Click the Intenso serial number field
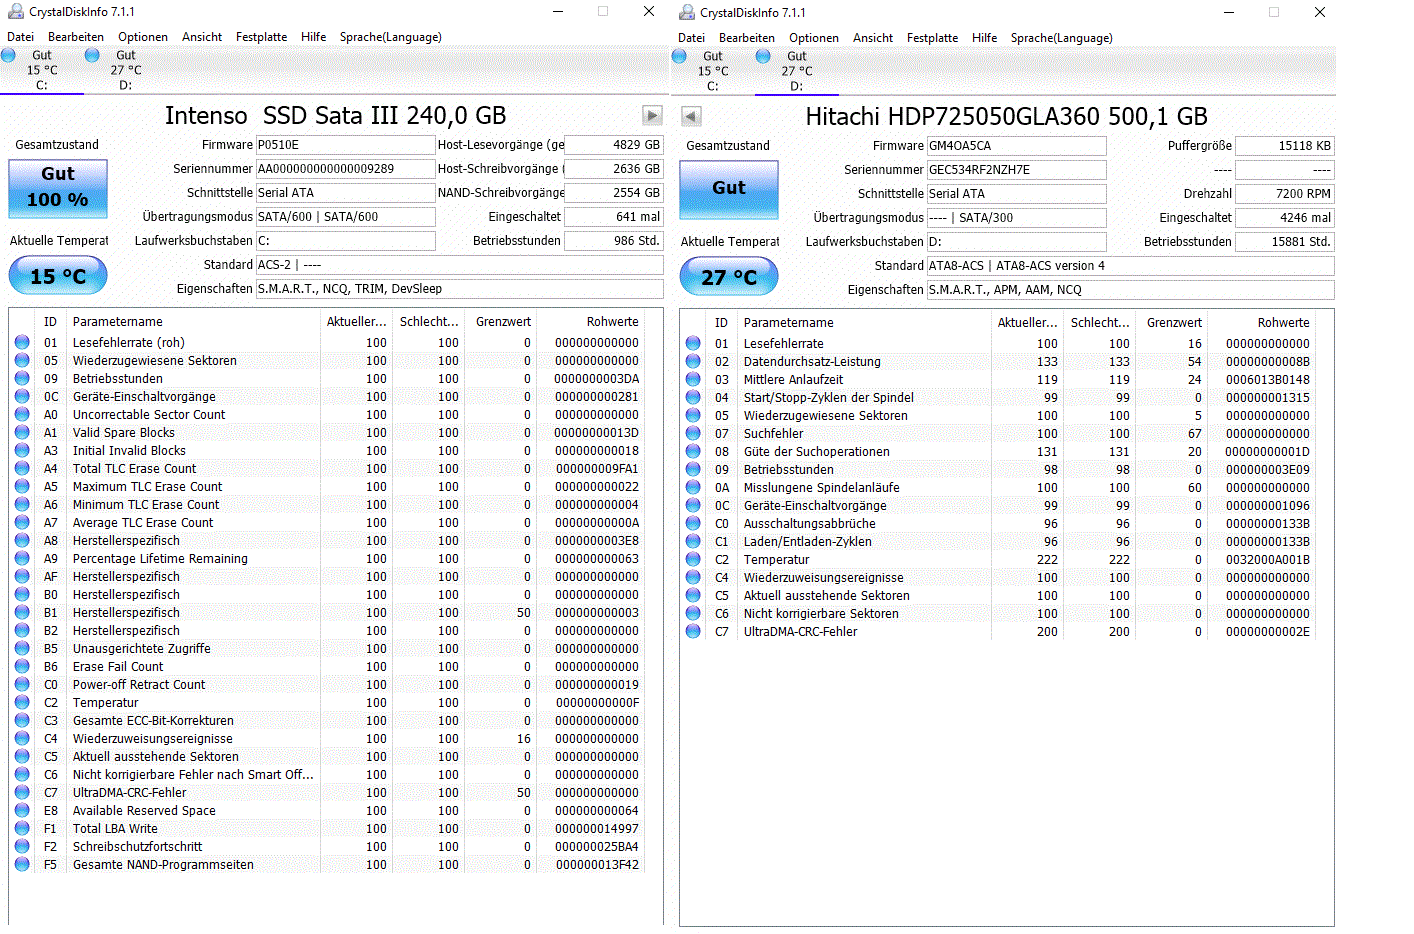 [345, 169]
